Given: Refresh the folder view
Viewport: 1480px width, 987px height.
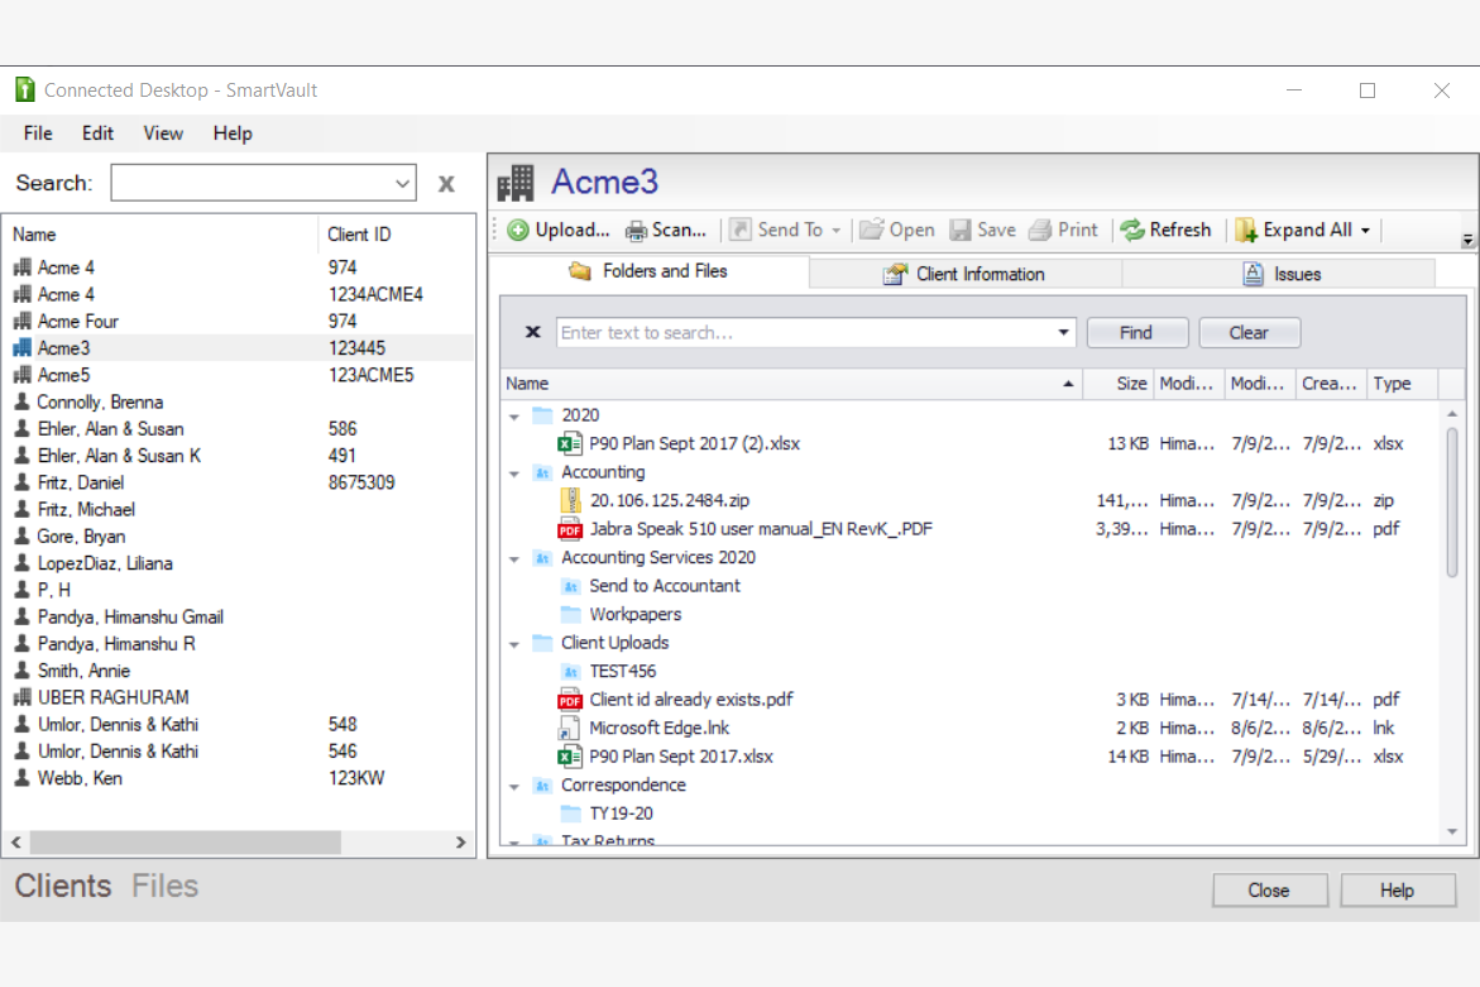Looking at the screenshot, I should click(1131, 229).
